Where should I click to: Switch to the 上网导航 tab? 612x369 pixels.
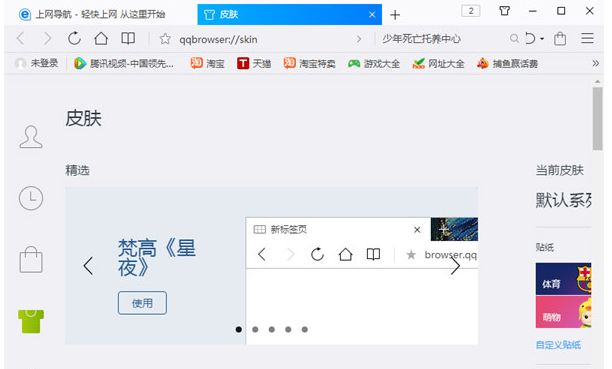[101, 14]
